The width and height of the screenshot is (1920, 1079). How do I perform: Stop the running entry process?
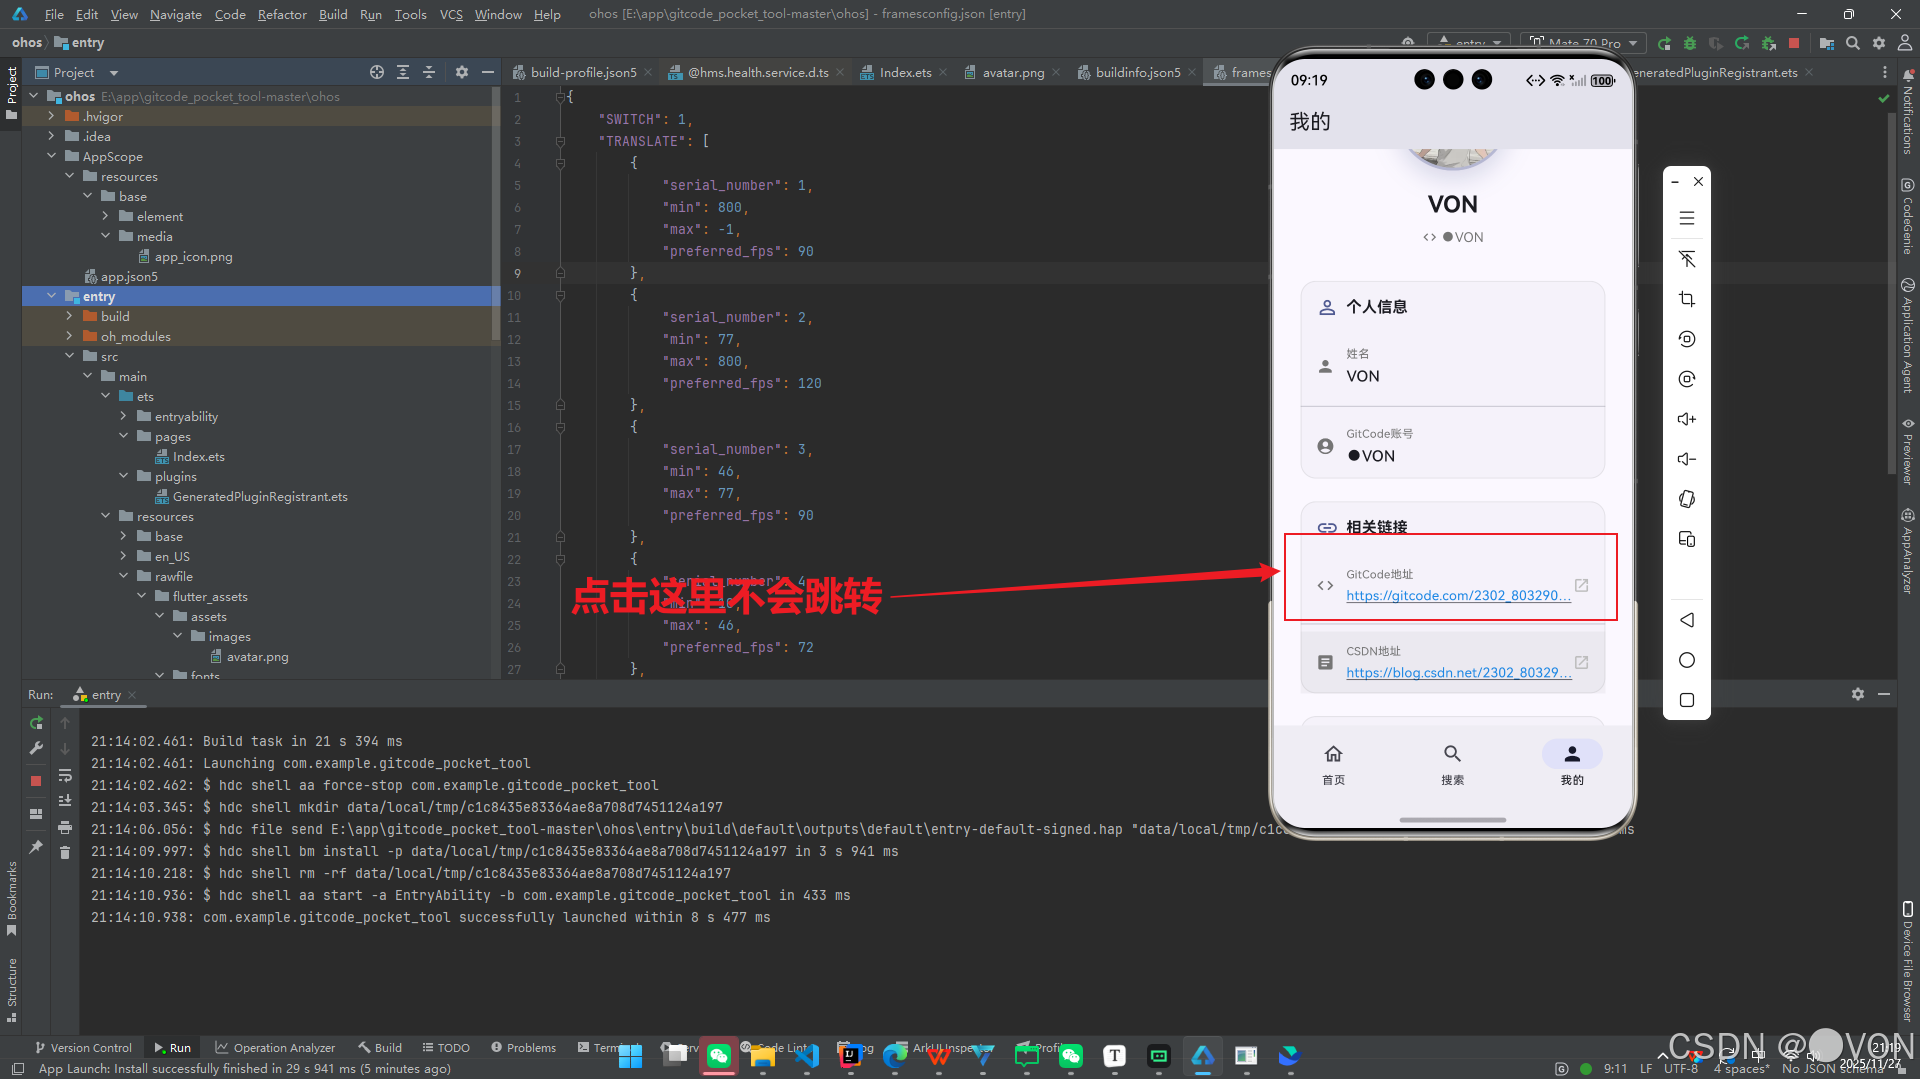35,780
